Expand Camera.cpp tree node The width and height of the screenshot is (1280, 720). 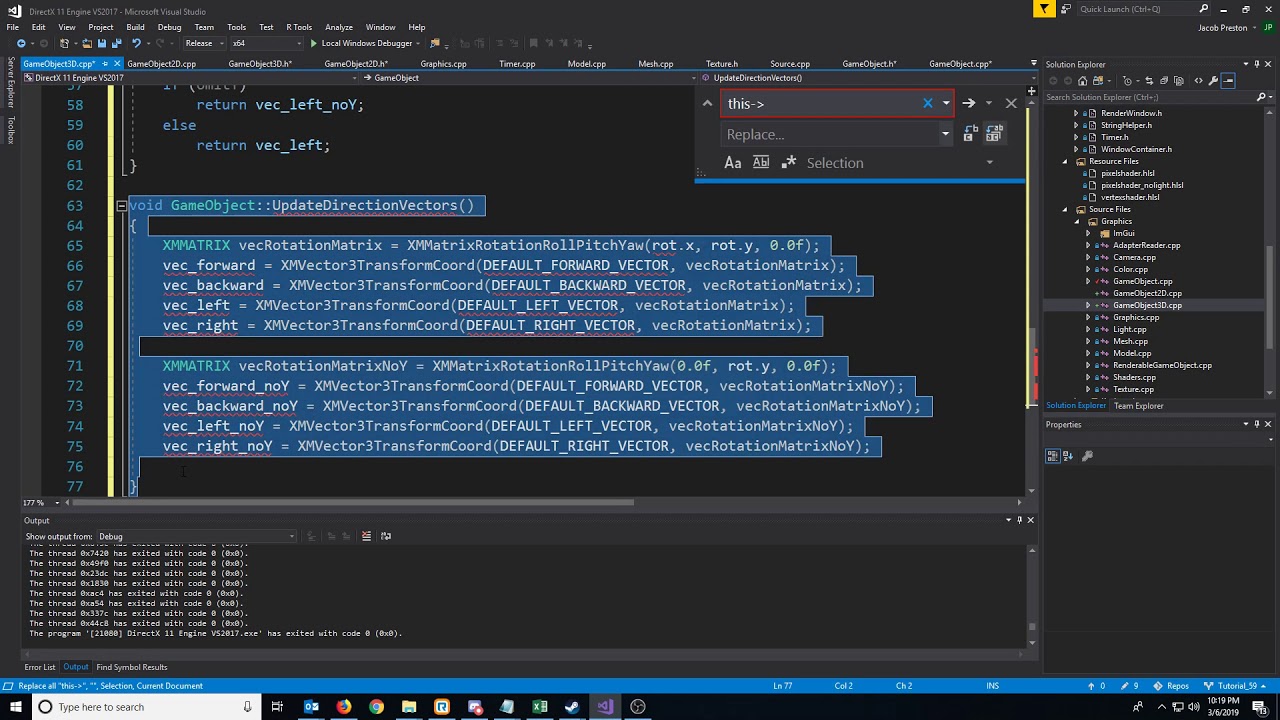coord(1089,257)
